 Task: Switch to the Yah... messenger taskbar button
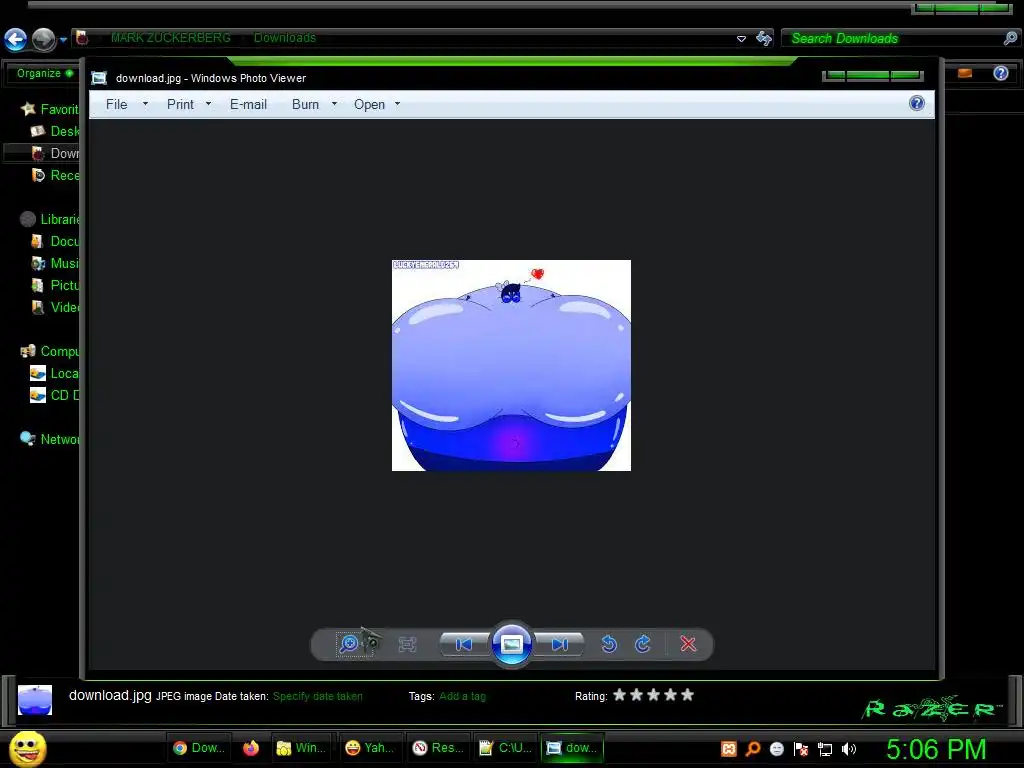point(369,748)
